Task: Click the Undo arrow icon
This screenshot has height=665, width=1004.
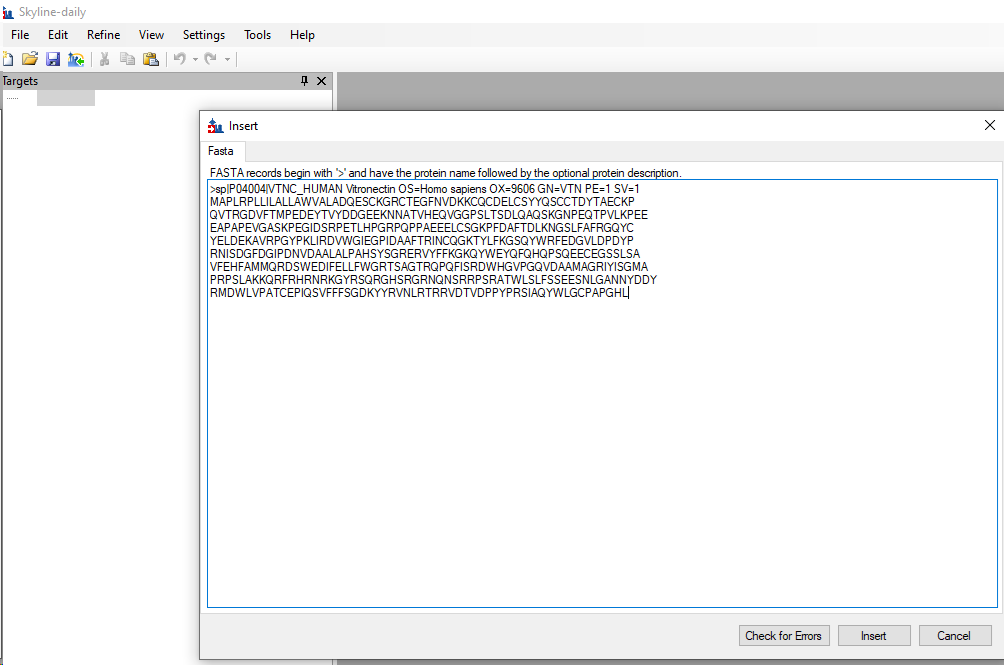Action: tap(180, 59)
